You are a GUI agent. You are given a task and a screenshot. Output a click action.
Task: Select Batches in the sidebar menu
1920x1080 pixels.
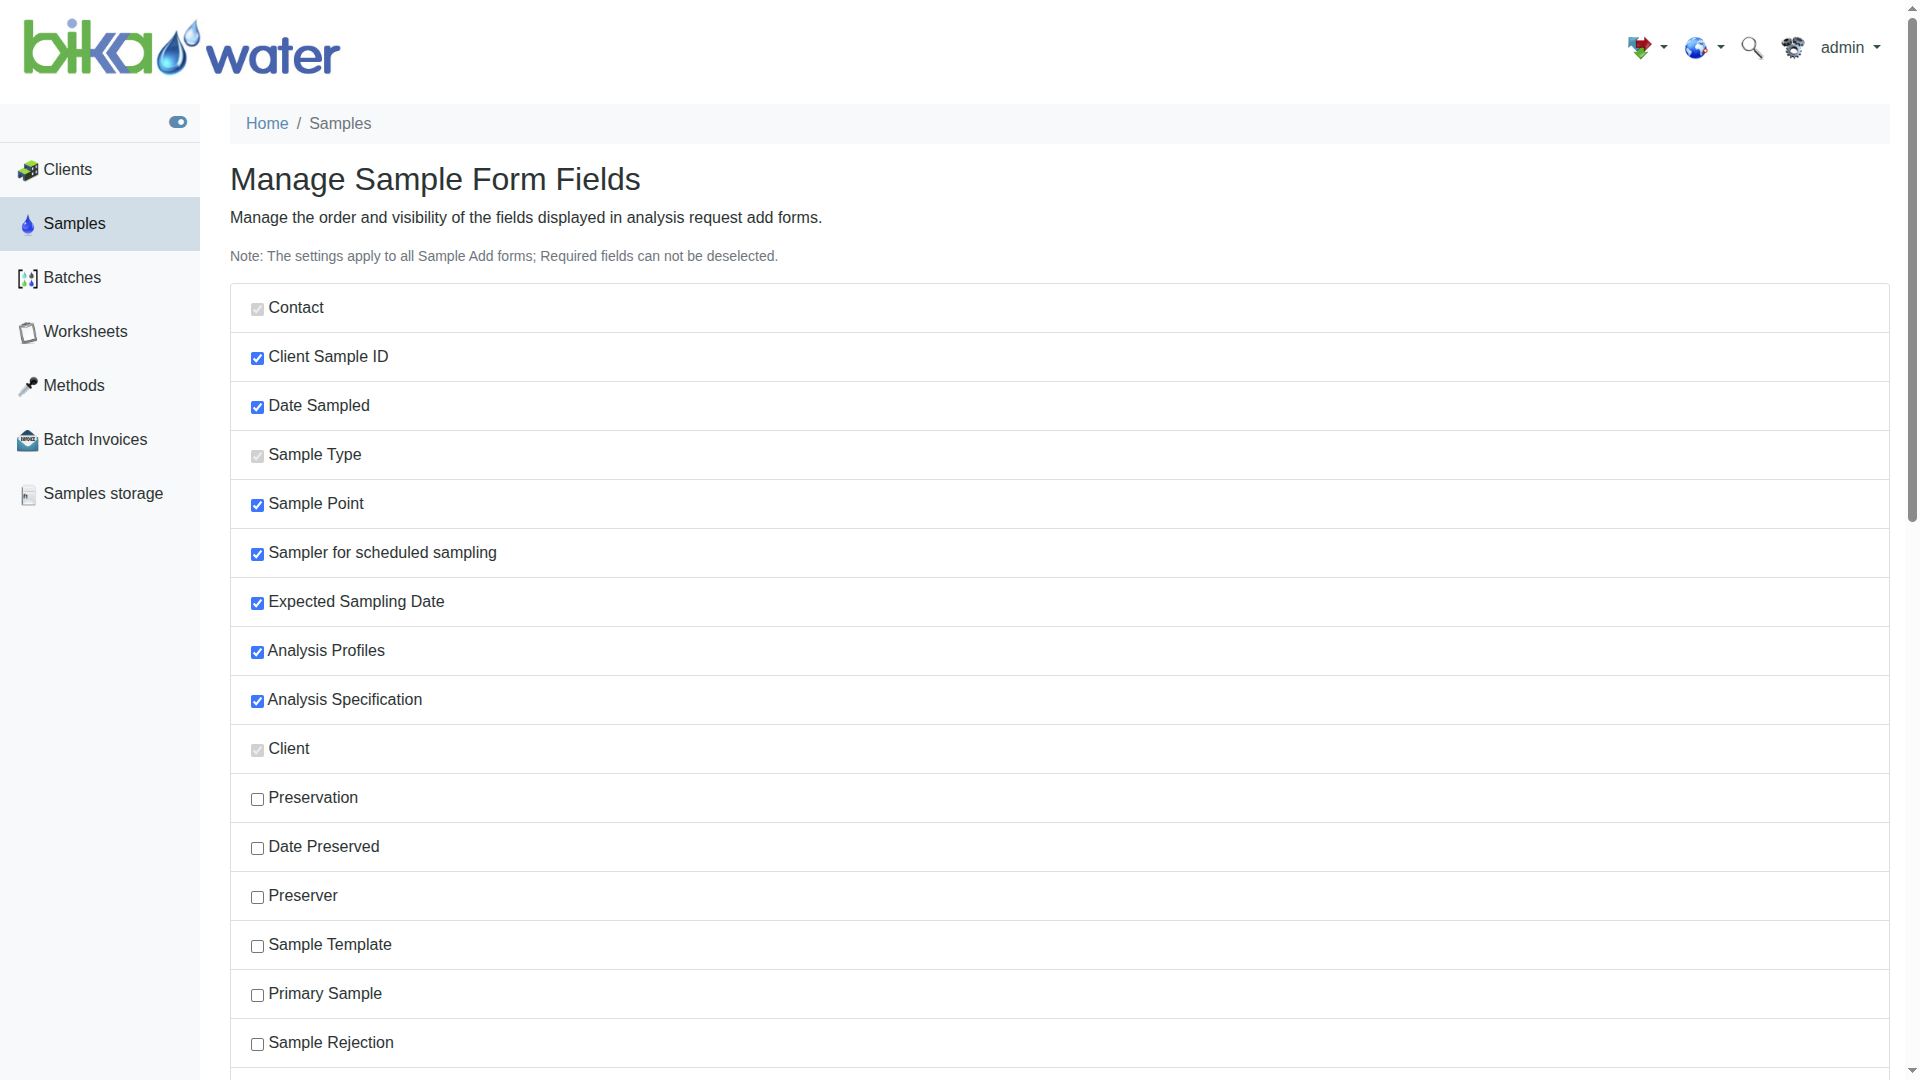72,278
